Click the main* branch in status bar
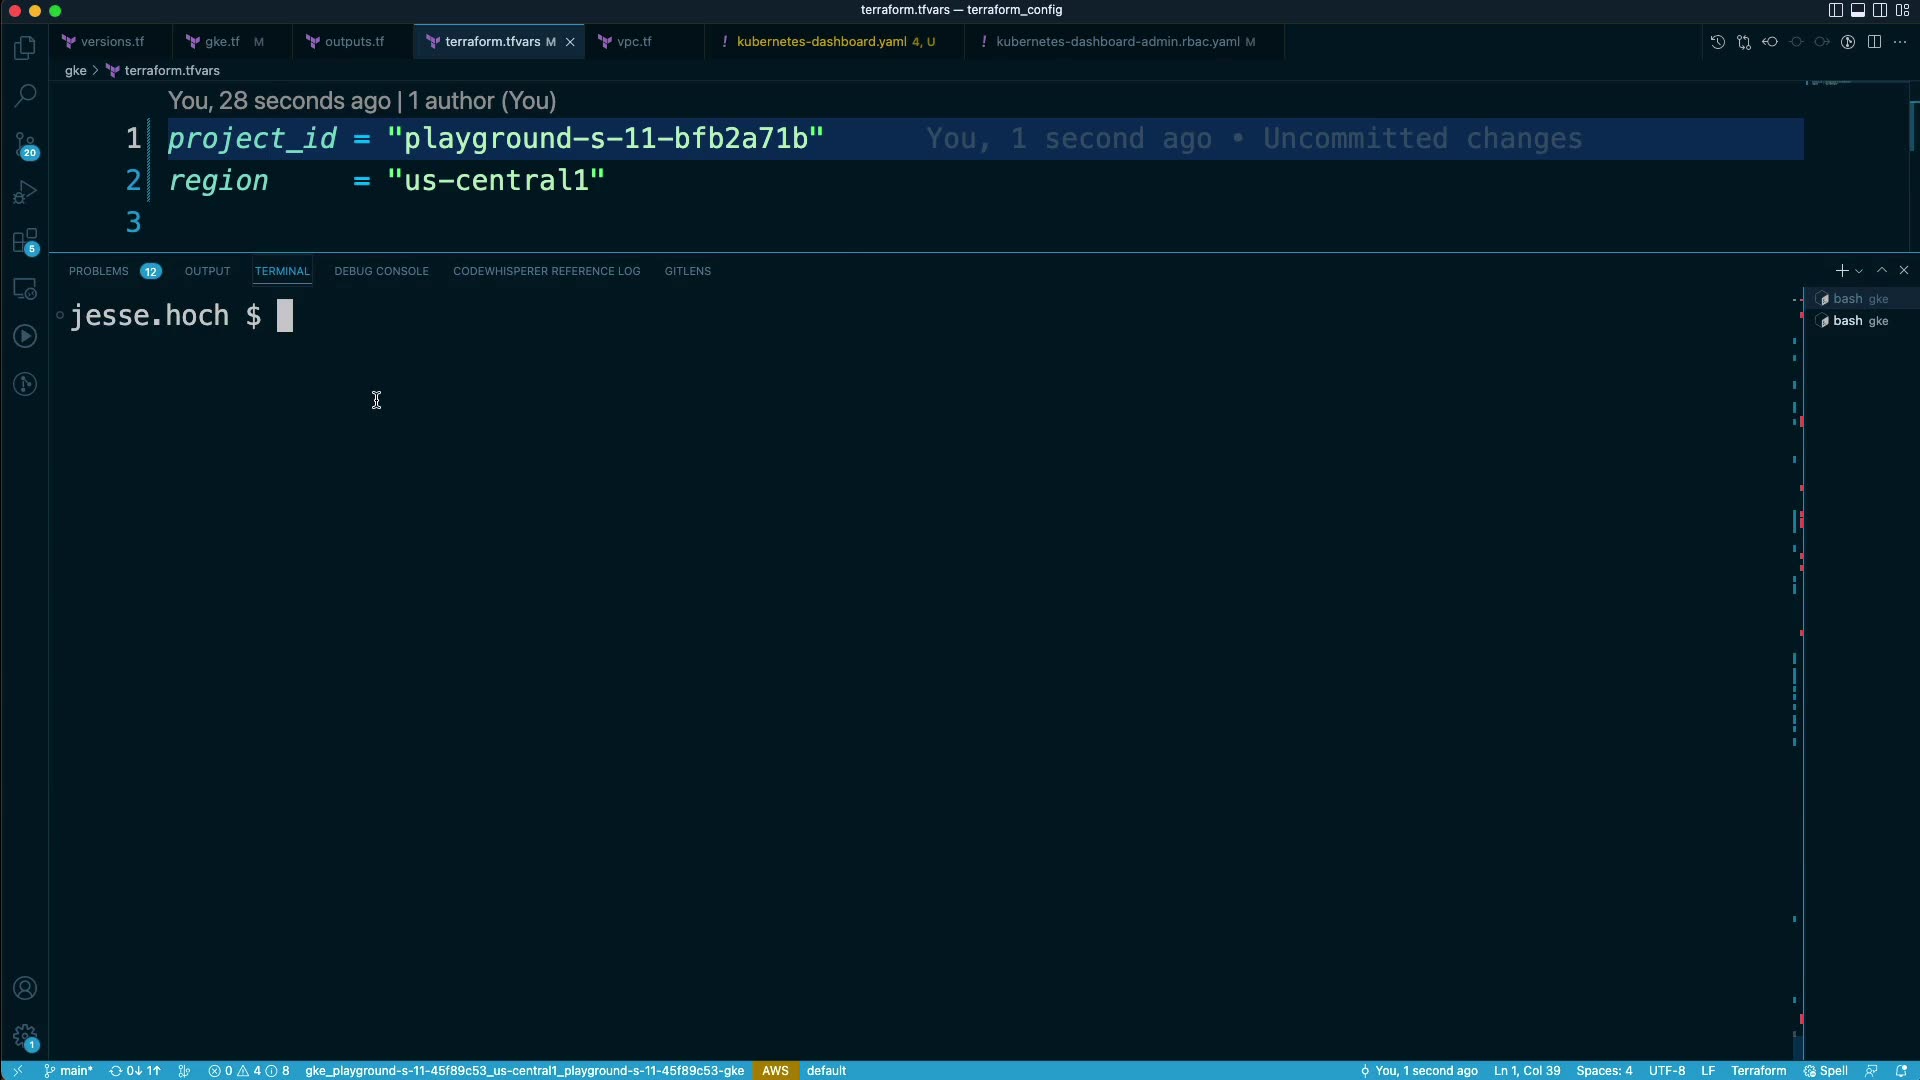The width and height of the screenshot is (1920, 1080). click(x=69, y=1070)
